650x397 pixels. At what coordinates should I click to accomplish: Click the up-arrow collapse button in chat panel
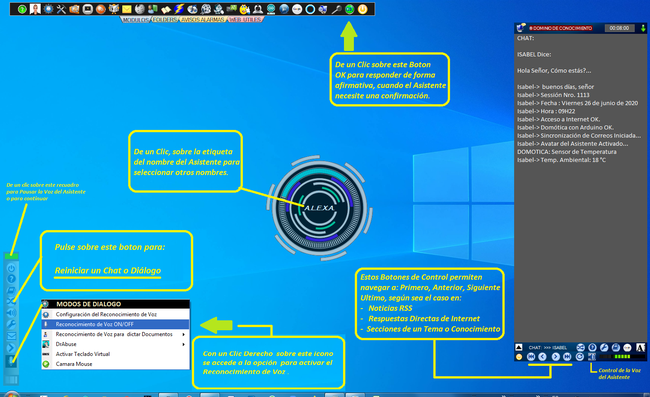coord(519,347)
